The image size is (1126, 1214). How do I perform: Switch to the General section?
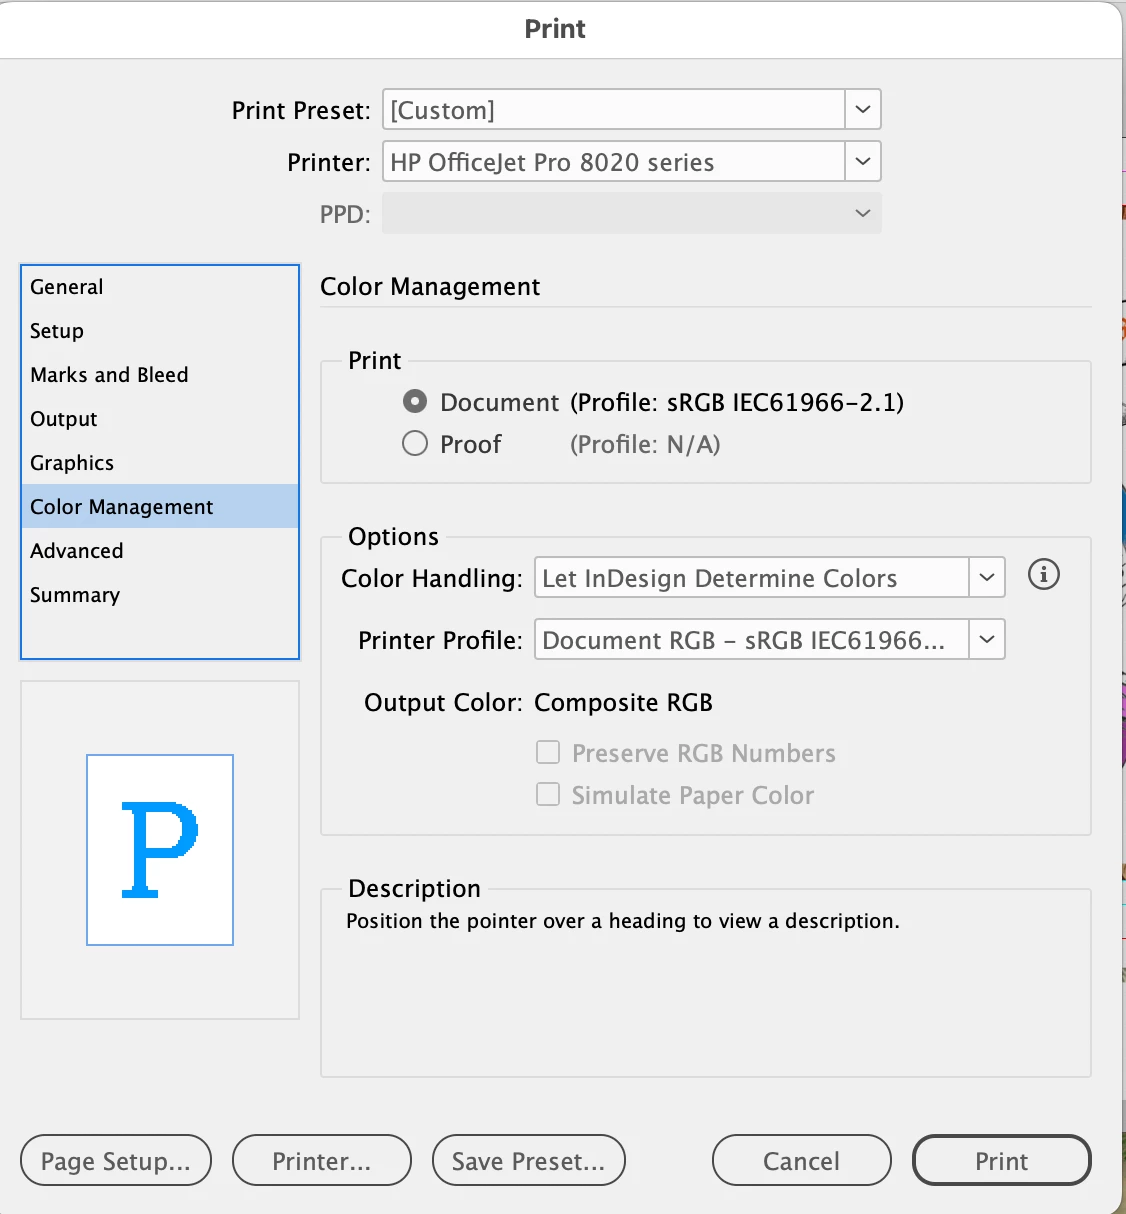click(x=160, y=287)
